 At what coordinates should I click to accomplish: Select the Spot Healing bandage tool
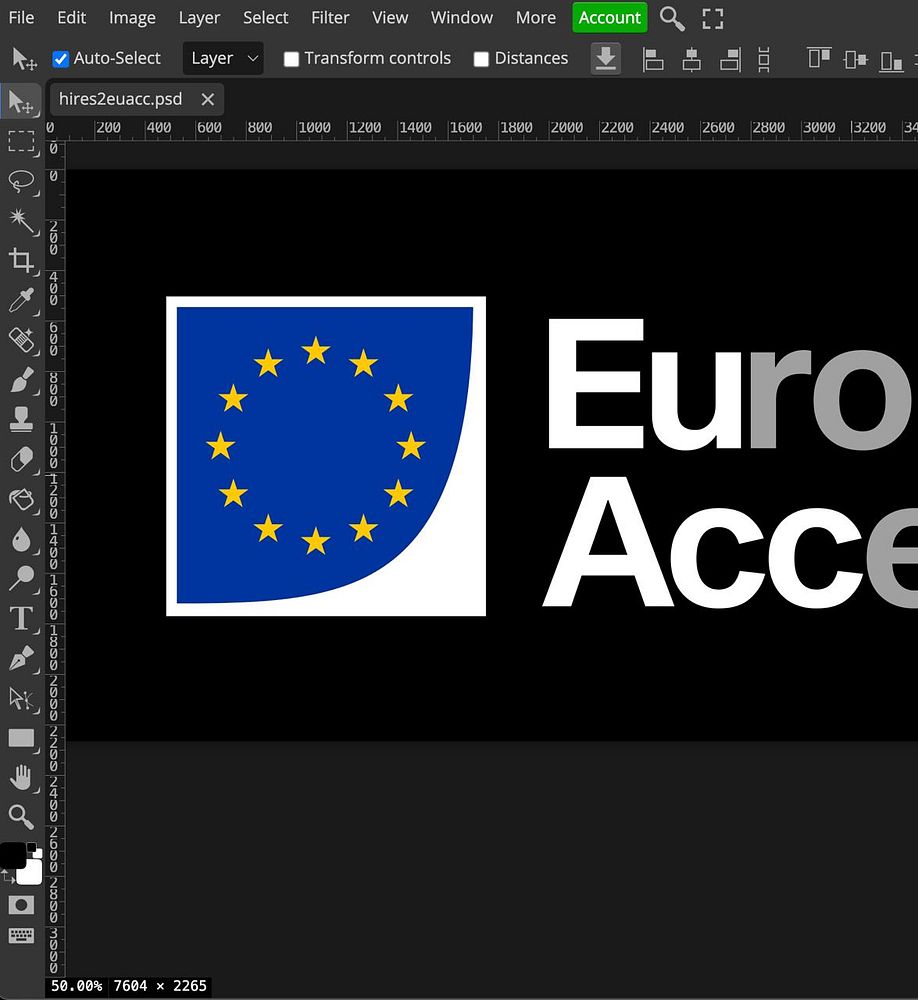tap(21, 340)
